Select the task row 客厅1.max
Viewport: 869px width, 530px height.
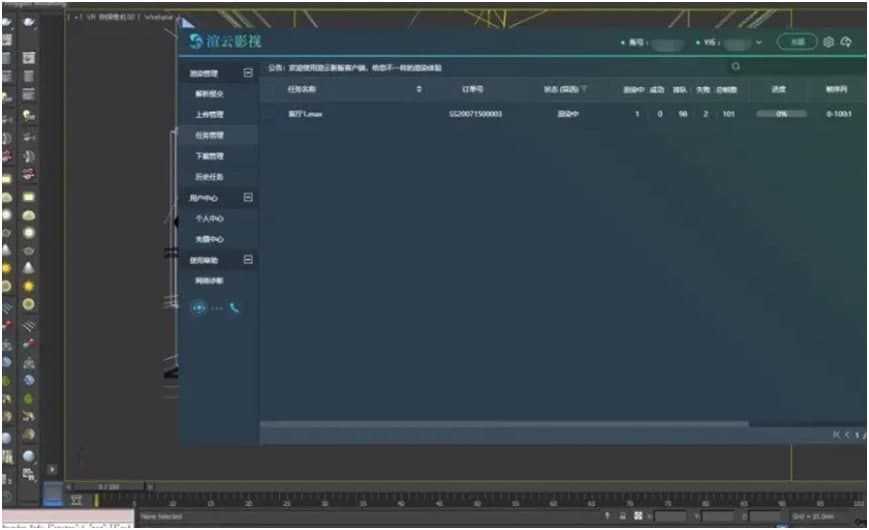(x=563, y=114)
